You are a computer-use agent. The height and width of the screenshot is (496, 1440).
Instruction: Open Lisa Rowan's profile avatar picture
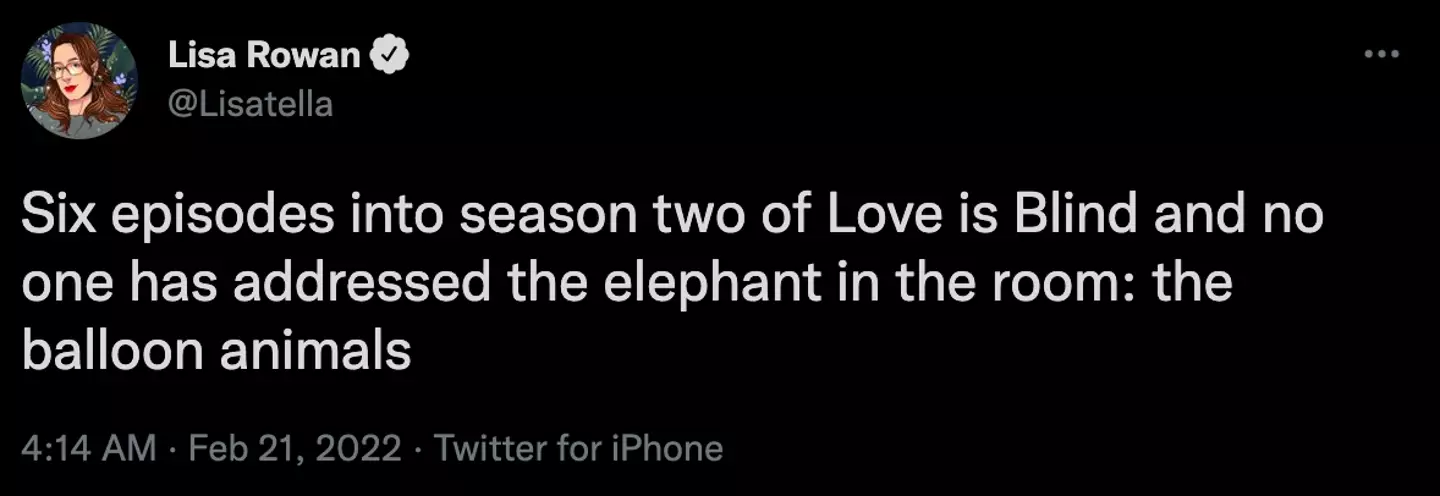click(x=79, y=80)
